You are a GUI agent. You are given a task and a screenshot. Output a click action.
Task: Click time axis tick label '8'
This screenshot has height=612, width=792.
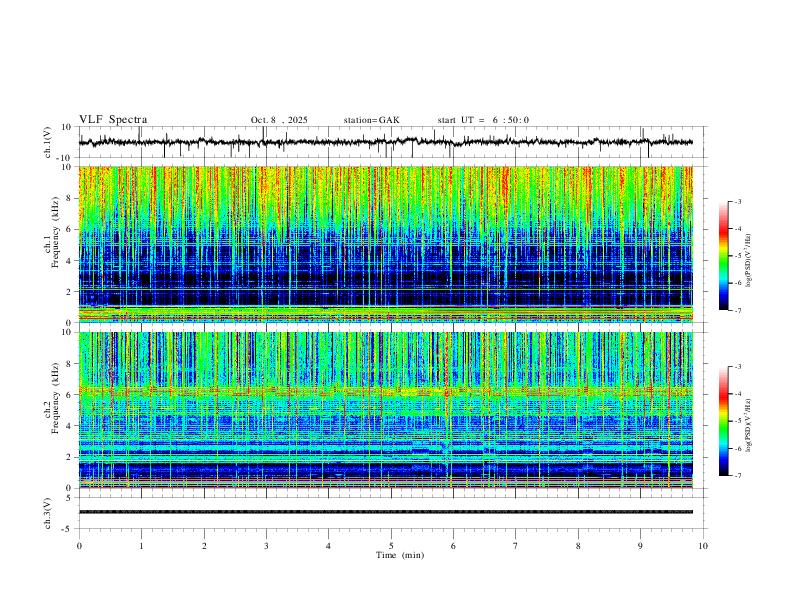578,546
